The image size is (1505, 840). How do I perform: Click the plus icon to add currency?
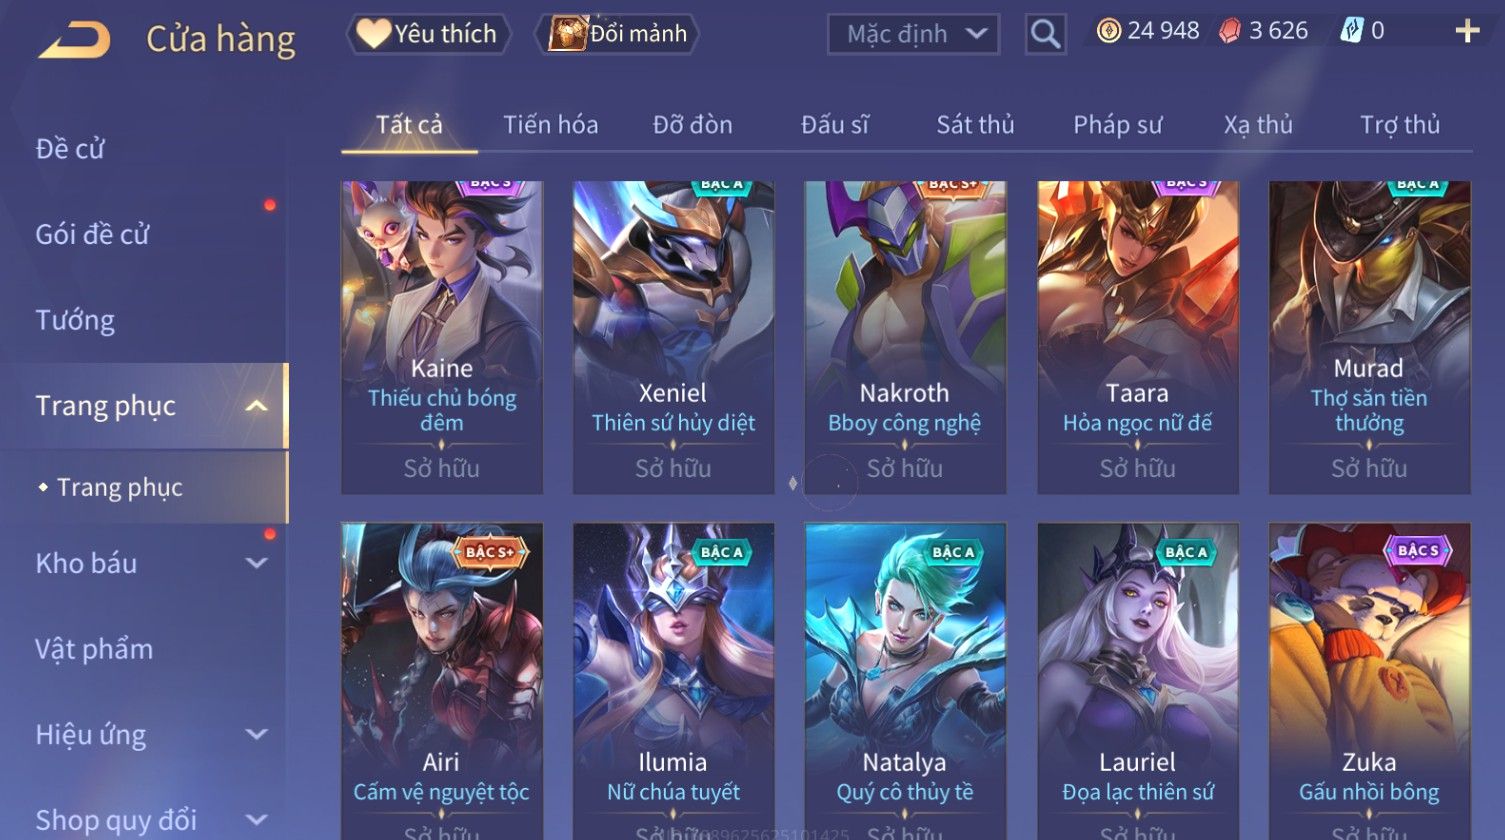click(x=1467, y=32)
